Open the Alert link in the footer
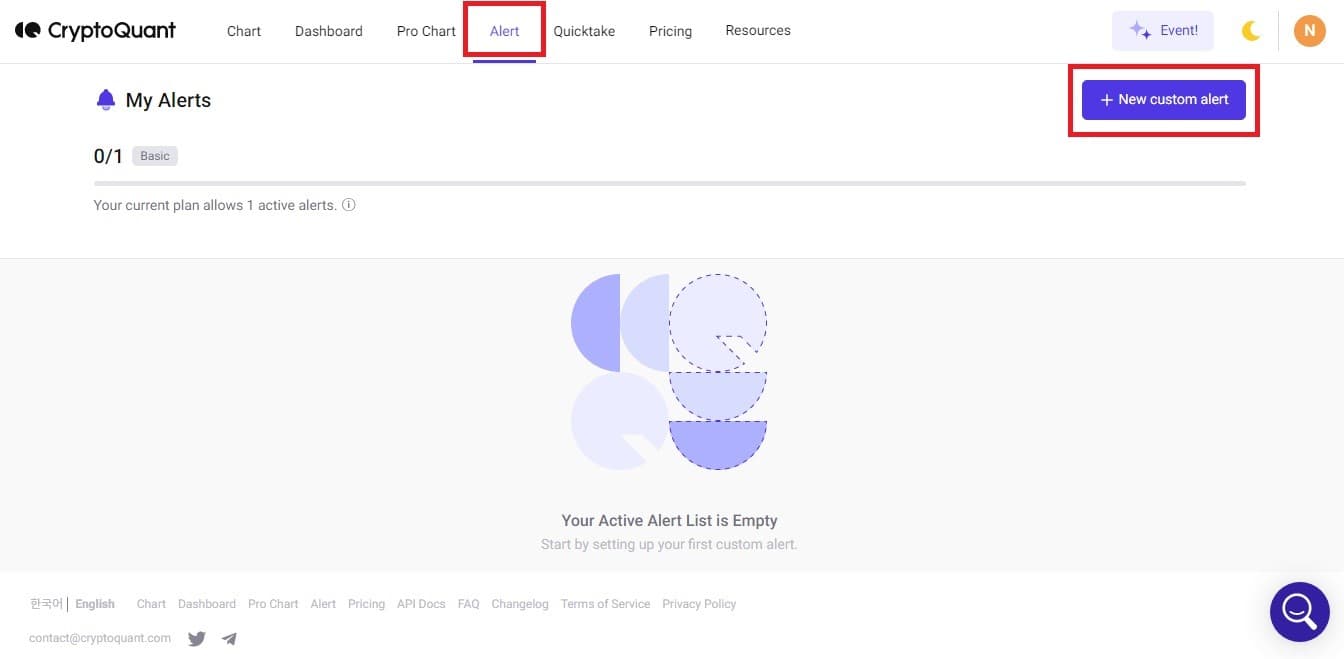 [323, 604]
